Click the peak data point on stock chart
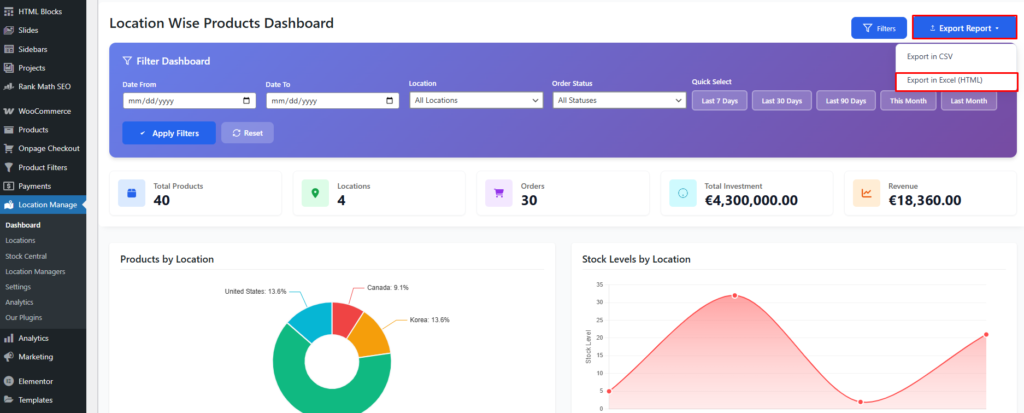 735,295
